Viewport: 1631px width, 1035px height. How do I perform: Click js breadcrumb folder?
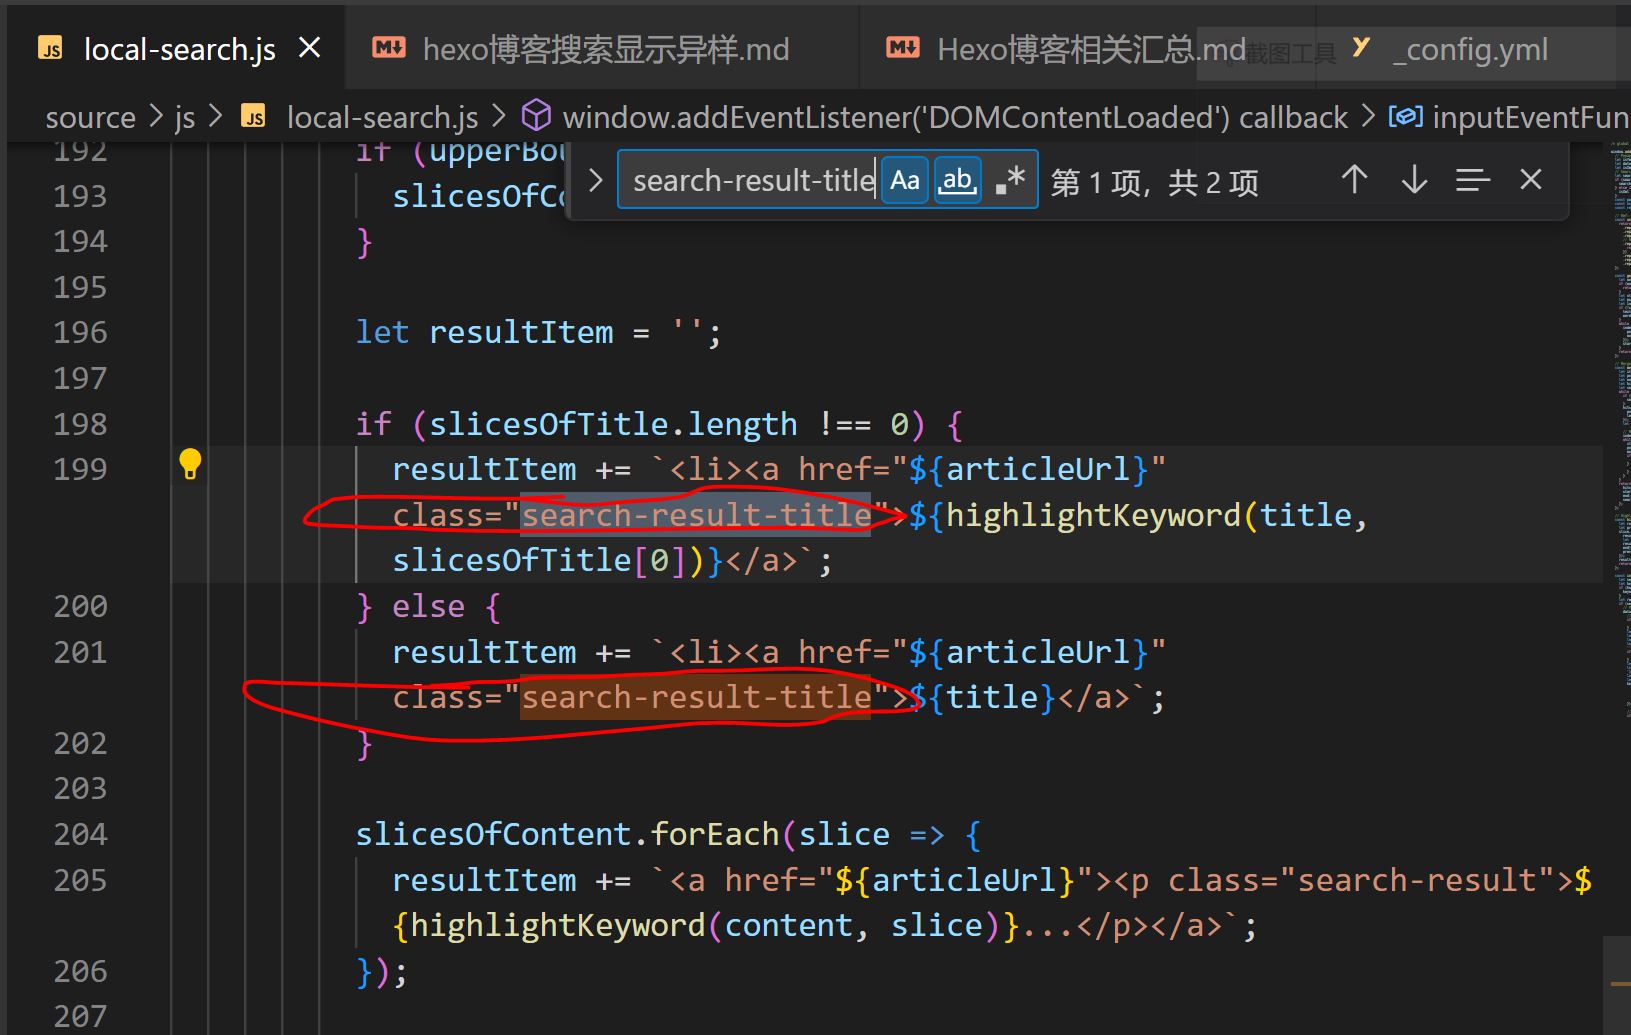pyautogui.click(x=185, y=118)
